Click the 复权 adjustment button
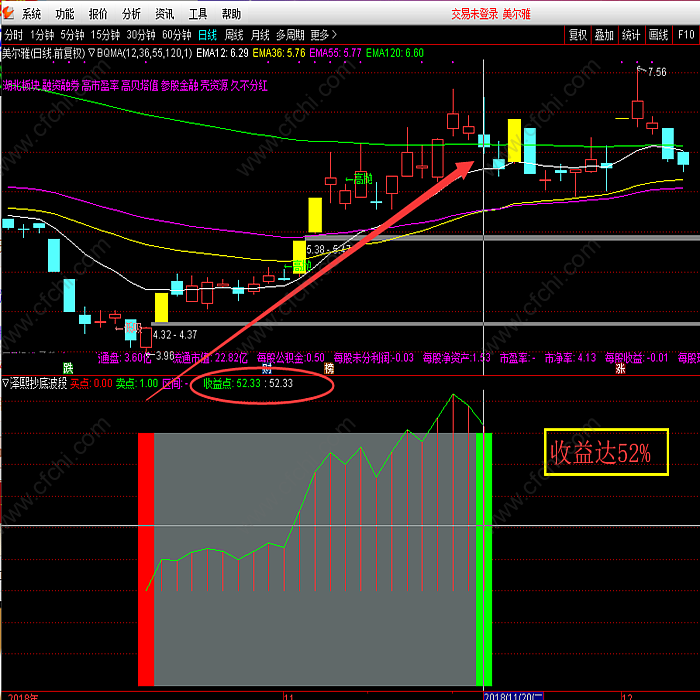 578,35
